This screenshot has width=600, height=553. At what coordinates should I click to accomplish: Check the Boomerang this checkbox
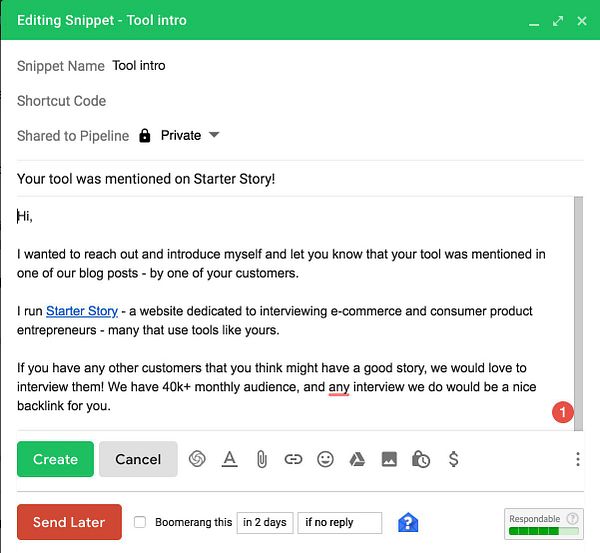pyautogui.click(x=140, y=522)
